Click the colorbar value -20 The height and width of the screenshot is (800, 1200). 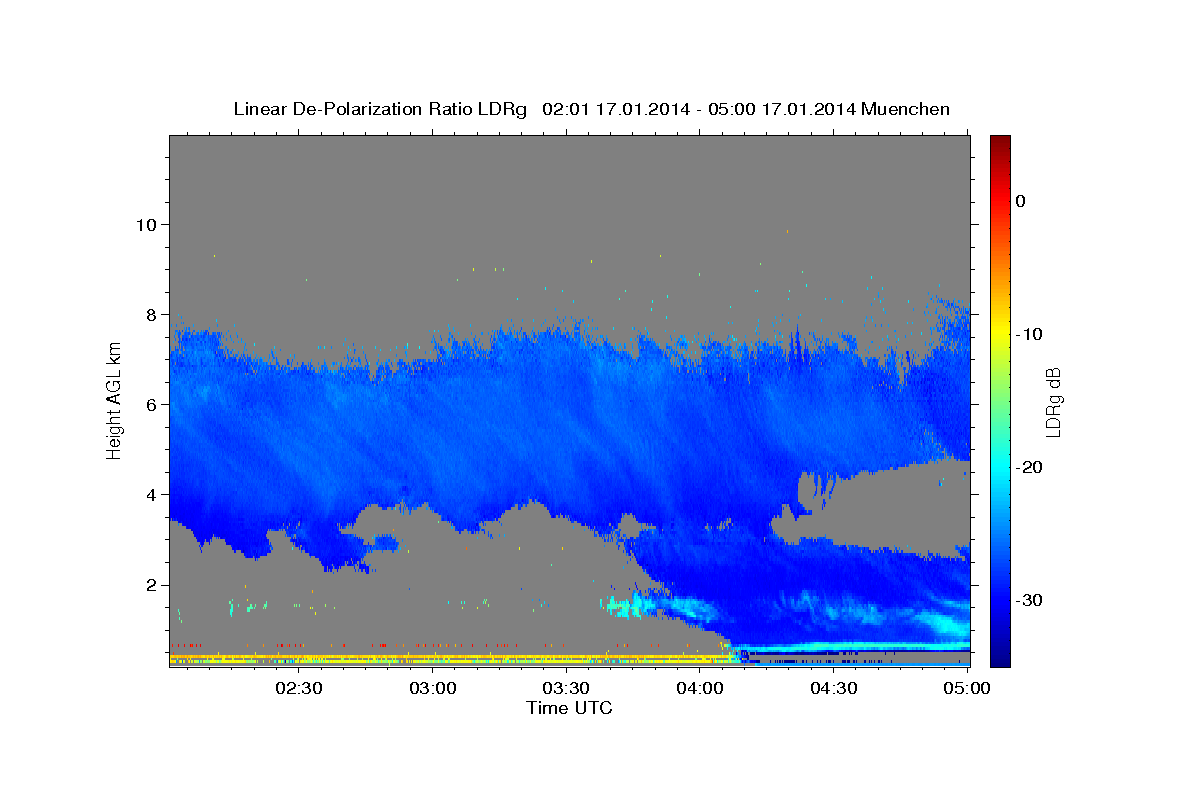tap(1029, 467)
